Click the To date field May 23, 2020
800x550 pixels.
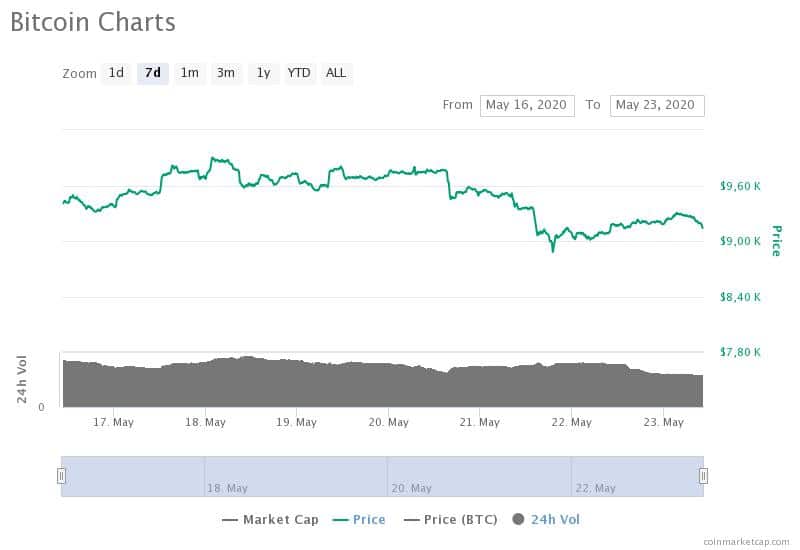coord(657,106)
